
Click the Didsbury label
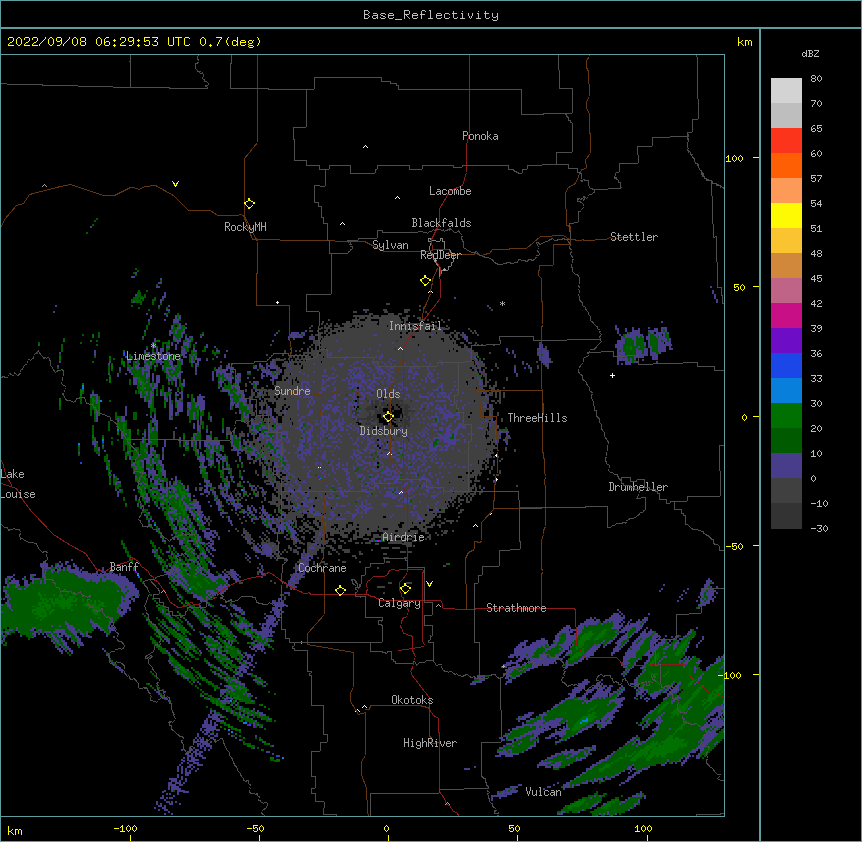pos(384,431)
